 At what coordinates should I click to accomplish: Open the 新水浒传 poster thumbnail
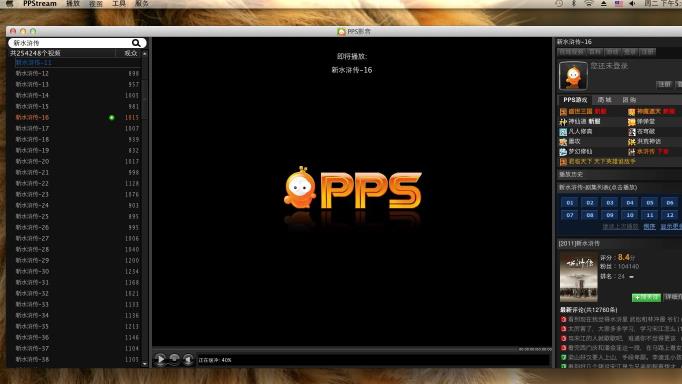coord(578,277)
